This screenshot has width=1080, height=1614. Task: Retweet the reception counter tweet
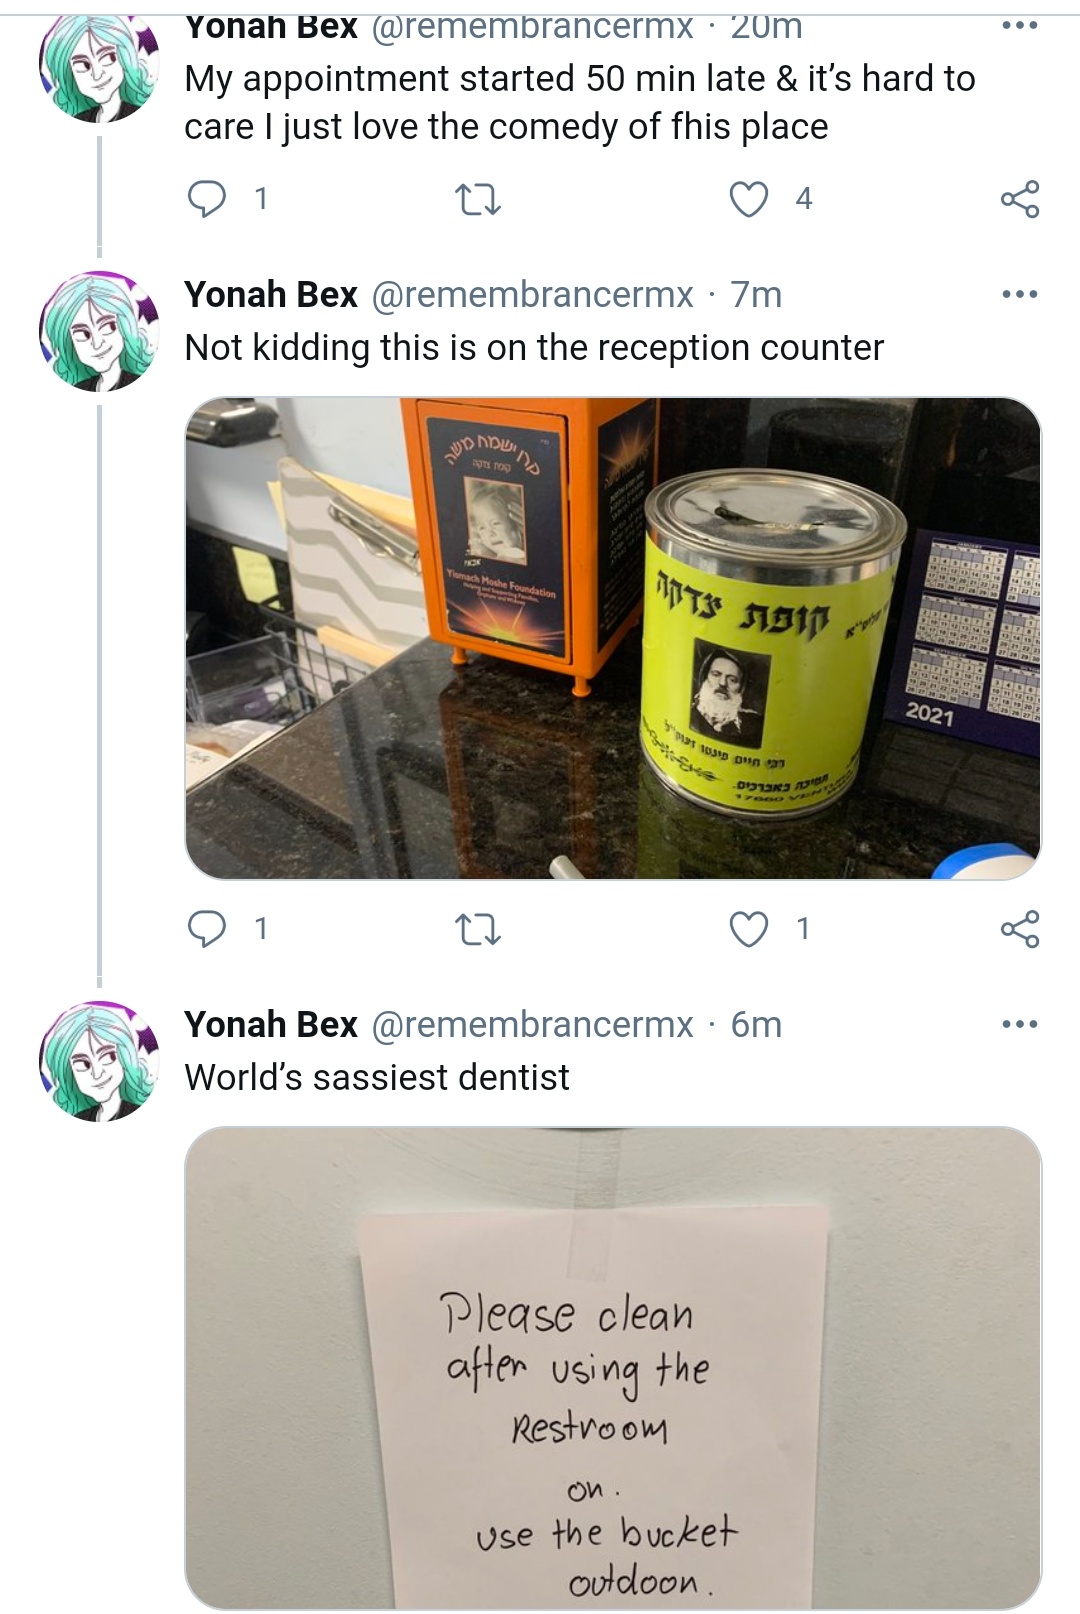pos(478,930)
